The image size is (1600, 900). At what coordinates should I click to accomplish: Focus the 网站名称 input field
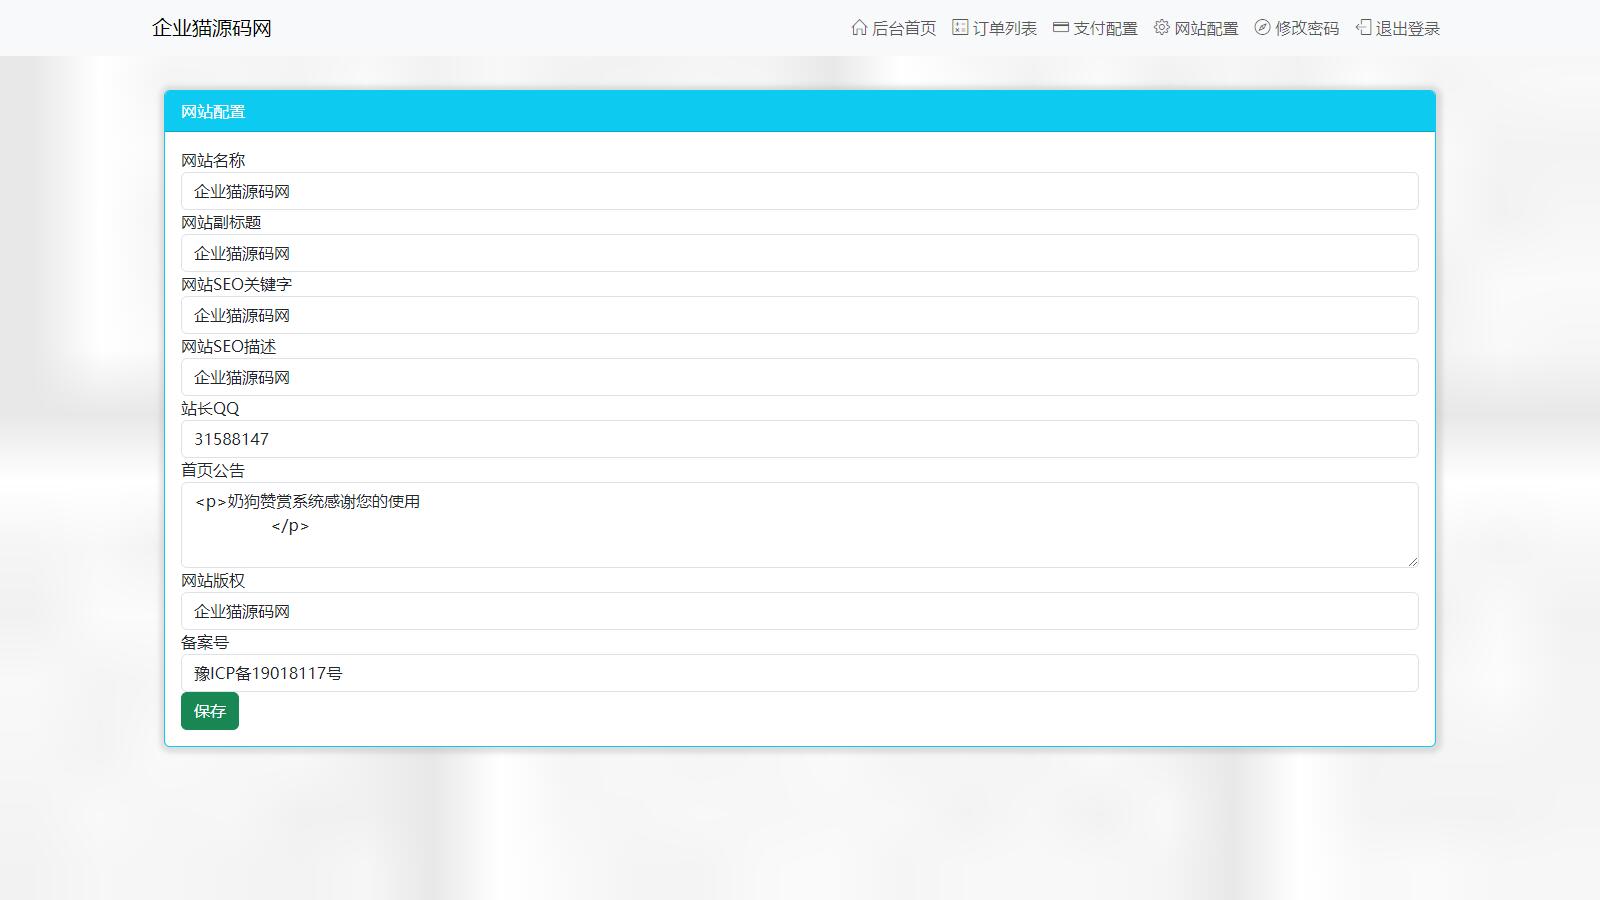pyautogui.click(x=800, y=191)
